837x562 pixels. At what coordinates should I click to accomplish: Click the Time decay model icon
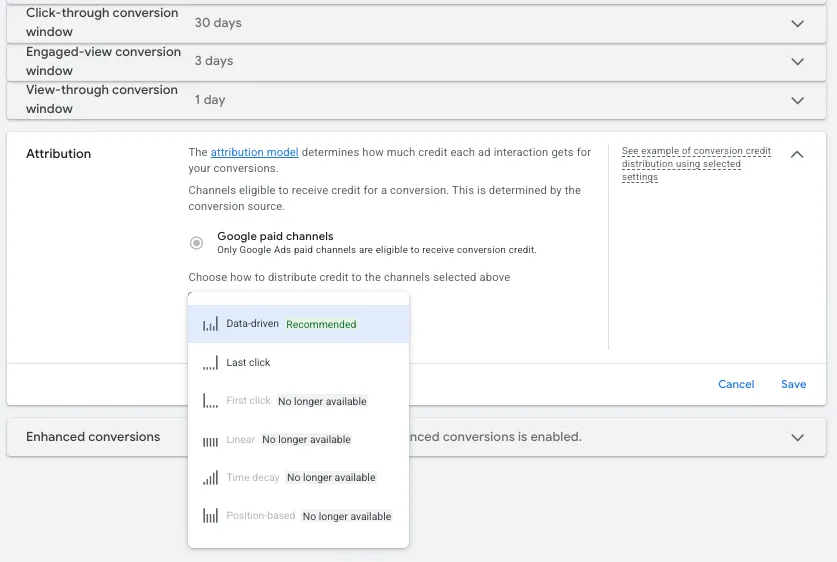coord(210,478)
